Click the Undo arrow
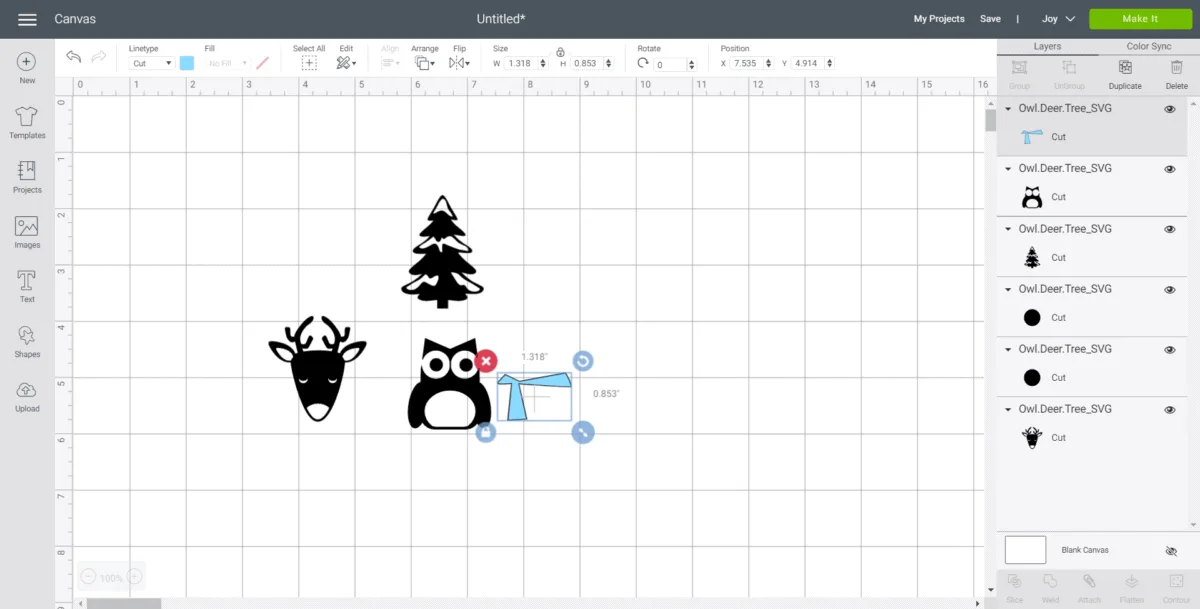 (x=73, y=58)
